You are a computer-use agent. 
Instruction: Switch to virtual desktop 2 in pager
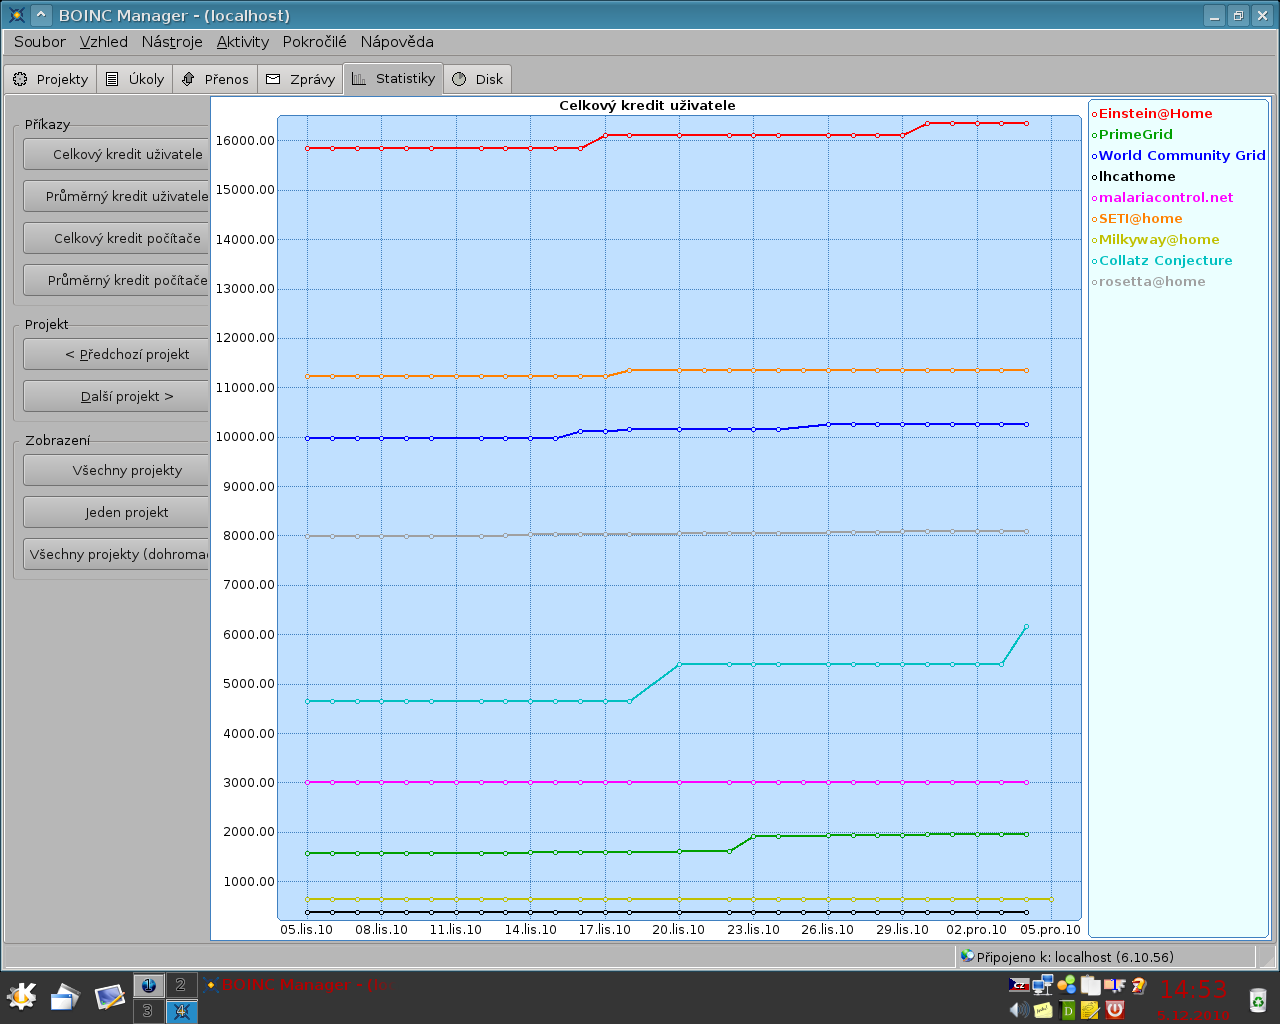(x=181, y=985)
